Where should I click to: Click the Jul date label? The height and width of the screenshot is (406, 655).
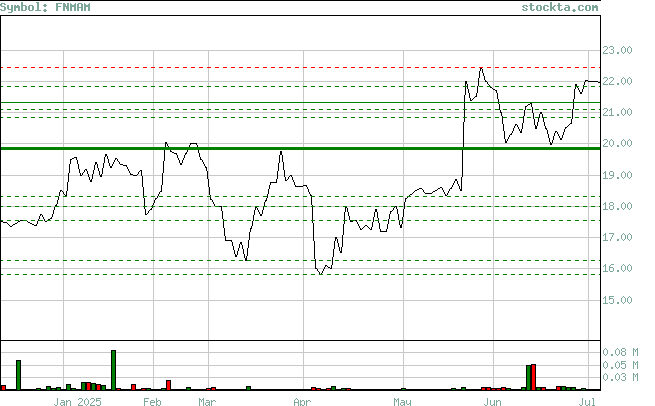click(x=587, y=402)
